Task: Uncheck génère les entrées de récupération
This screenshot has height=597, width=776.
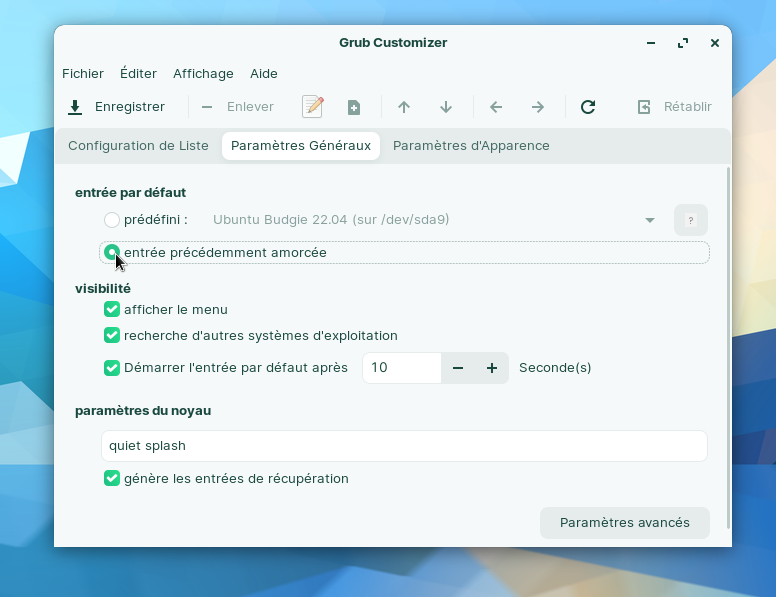Action: tap(112, 479)
